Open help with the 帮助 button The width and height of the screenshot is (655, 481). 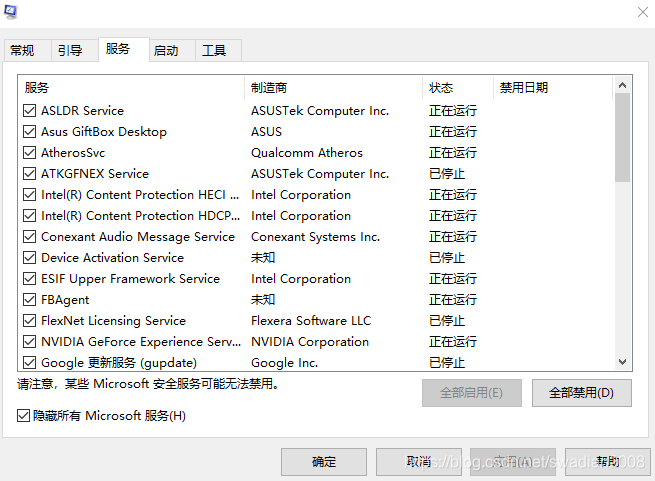click(608, 462)
